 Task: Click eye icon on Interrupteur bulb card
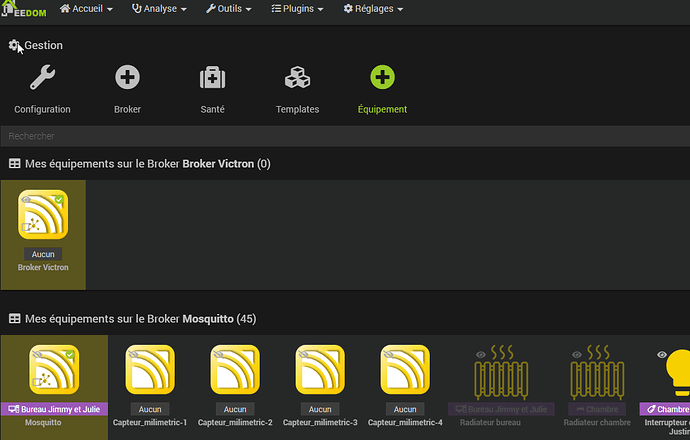662,355
